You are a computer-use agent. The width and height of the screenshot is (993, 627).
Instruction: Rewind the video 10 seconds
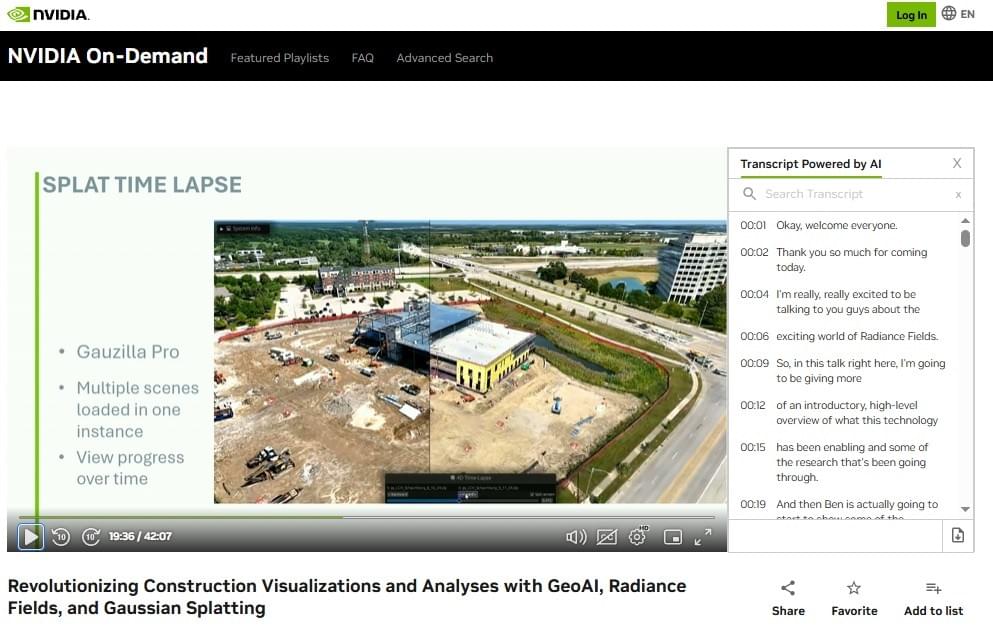click(x=61, y=537)
